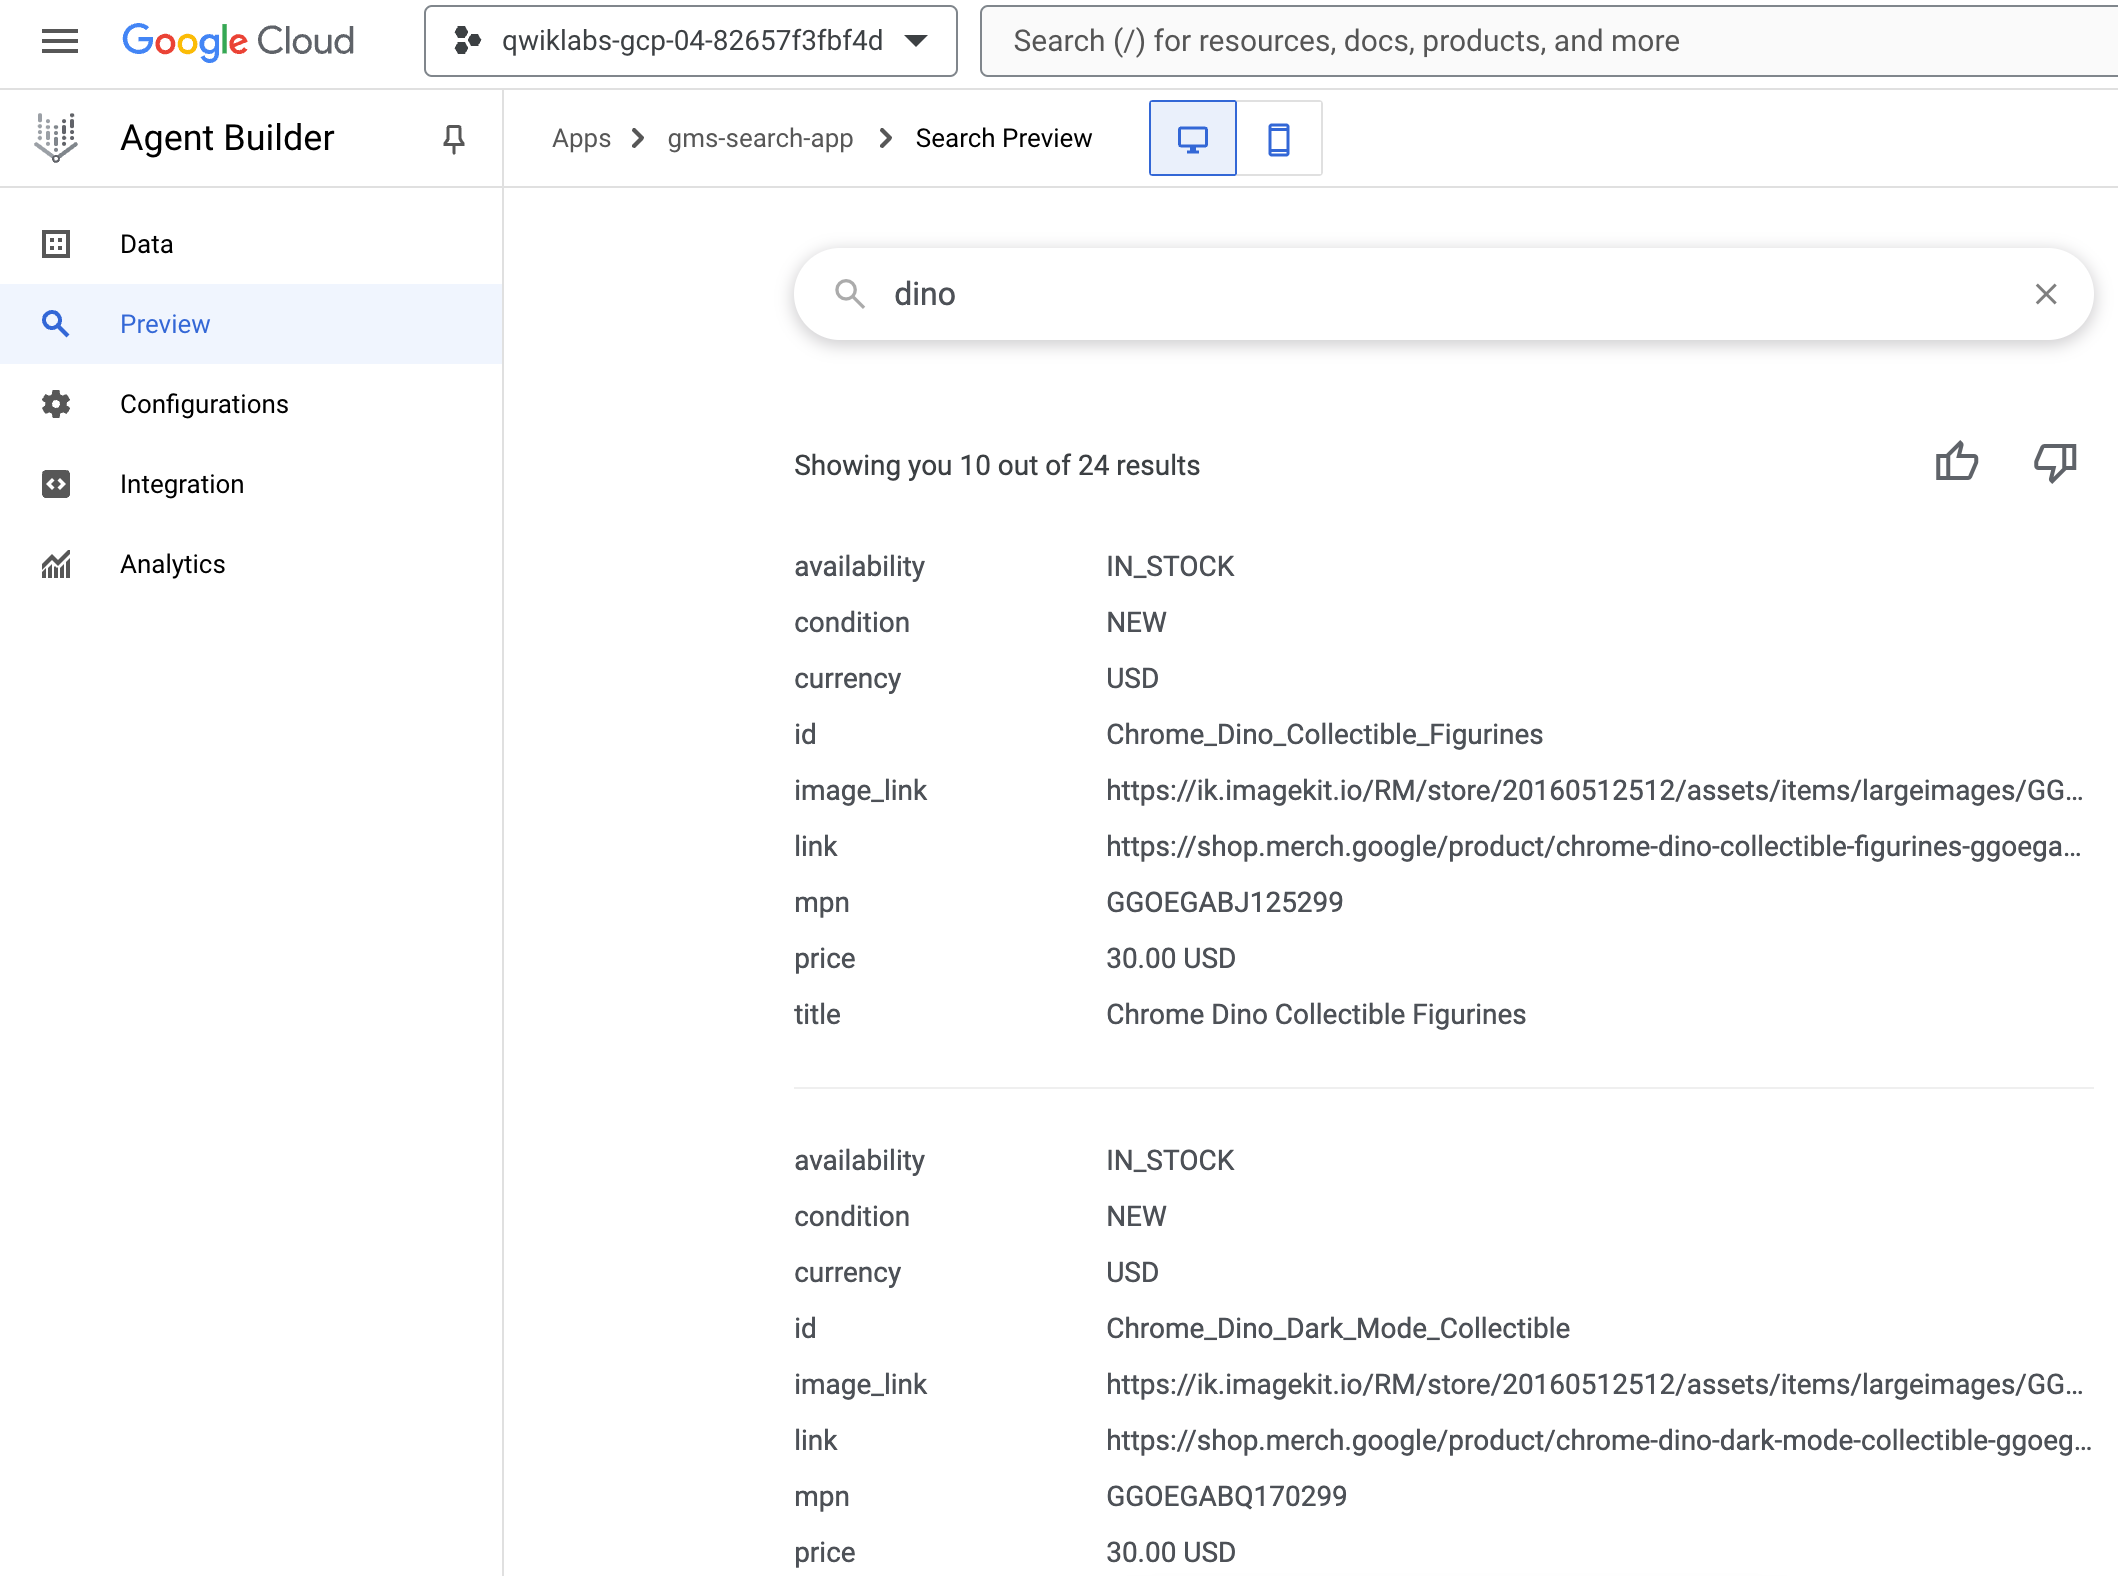Open first result's imagekit image_link URL

(x=1595, y=790)
